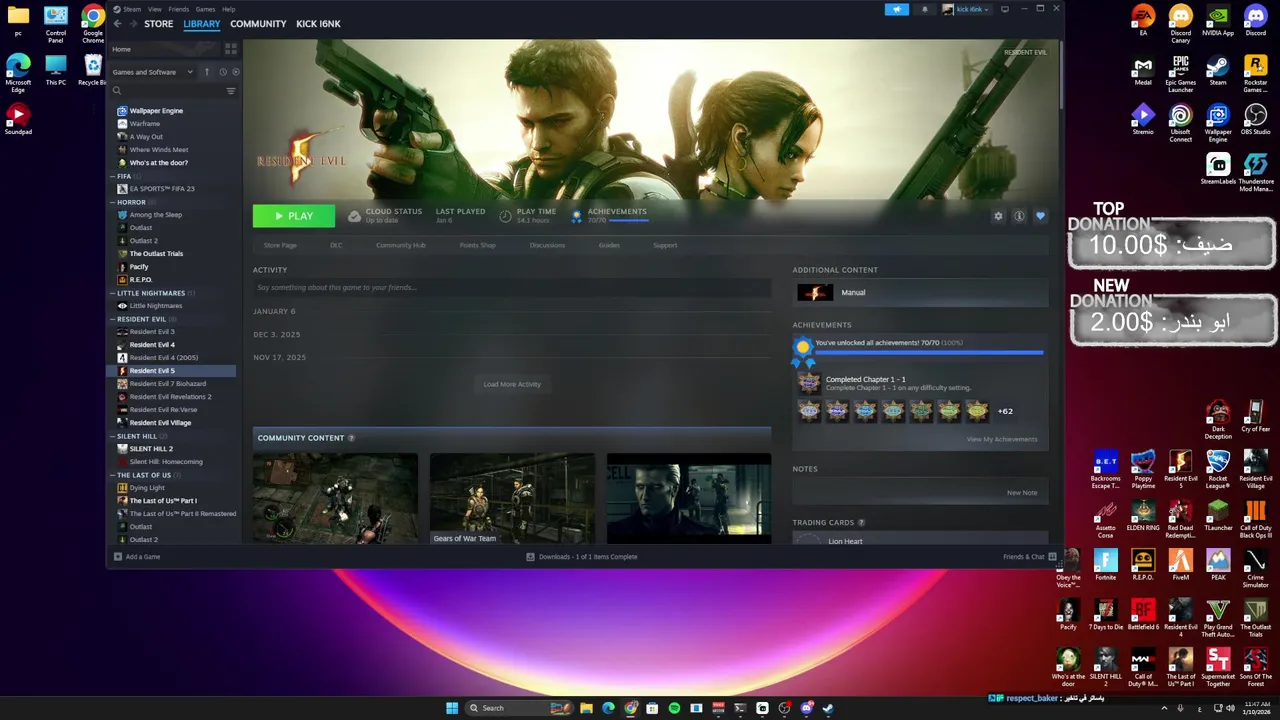Sort library list by the up arrow icon
1280x720 pixels.
(207, 72)
